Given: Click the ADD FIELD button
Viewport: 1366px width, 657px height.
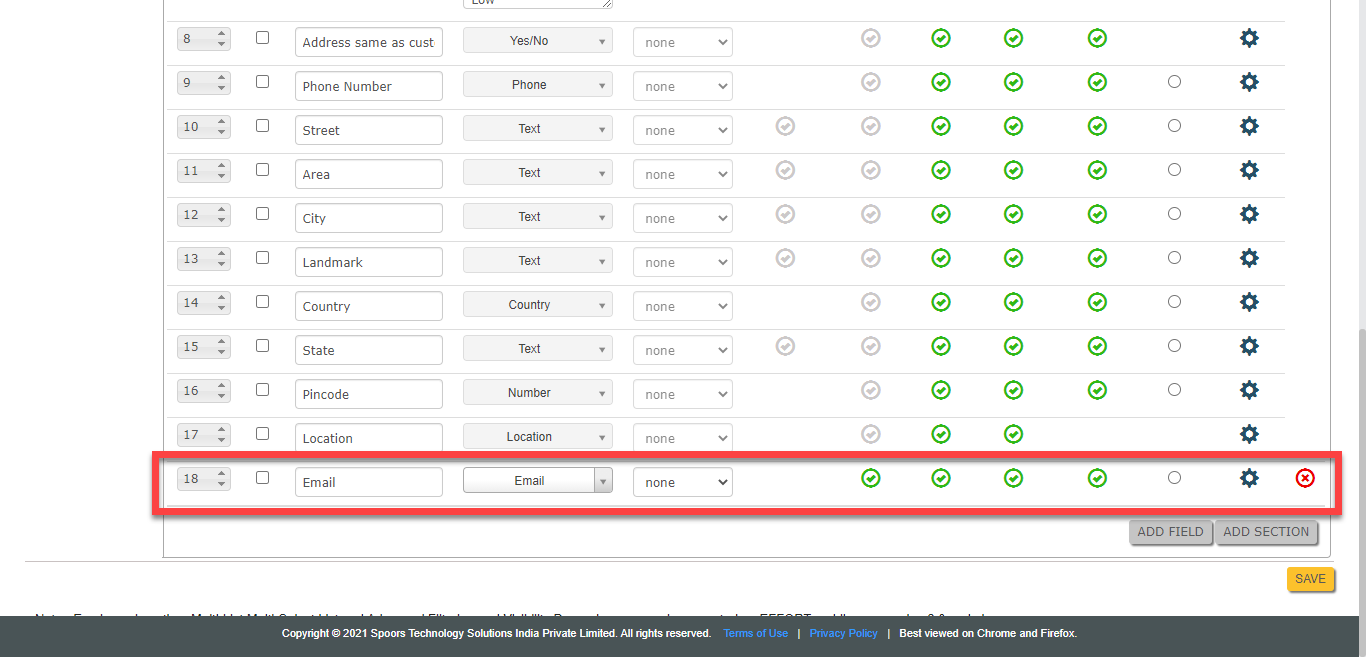Looking at the screenshot, I should coord(1170,532).
